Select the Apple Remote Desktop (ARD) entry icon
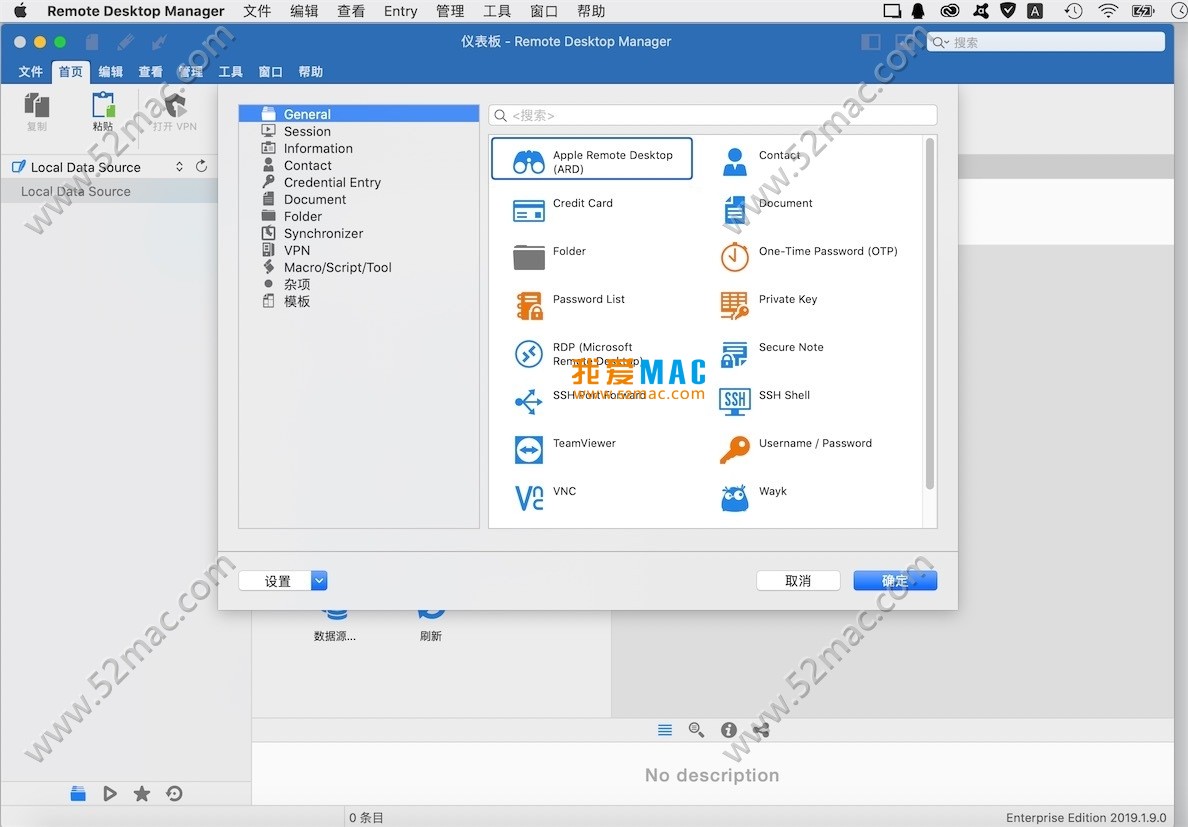 coord(528,161)
